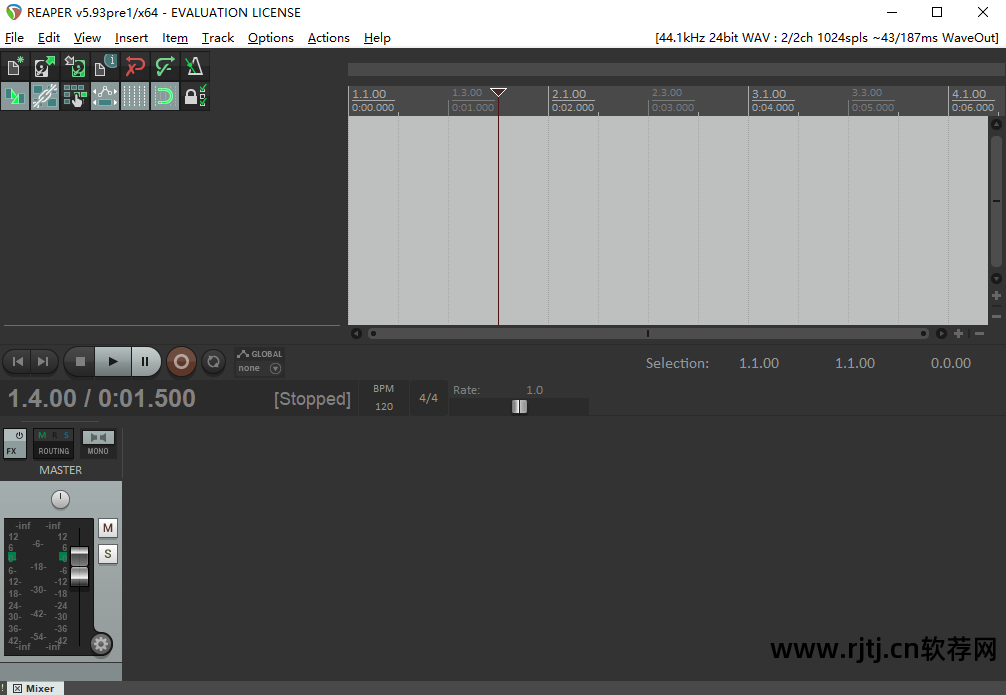This screenshot has height=695, width=1006.
Task: Open the Insert menu
Action: click(132, 38)
